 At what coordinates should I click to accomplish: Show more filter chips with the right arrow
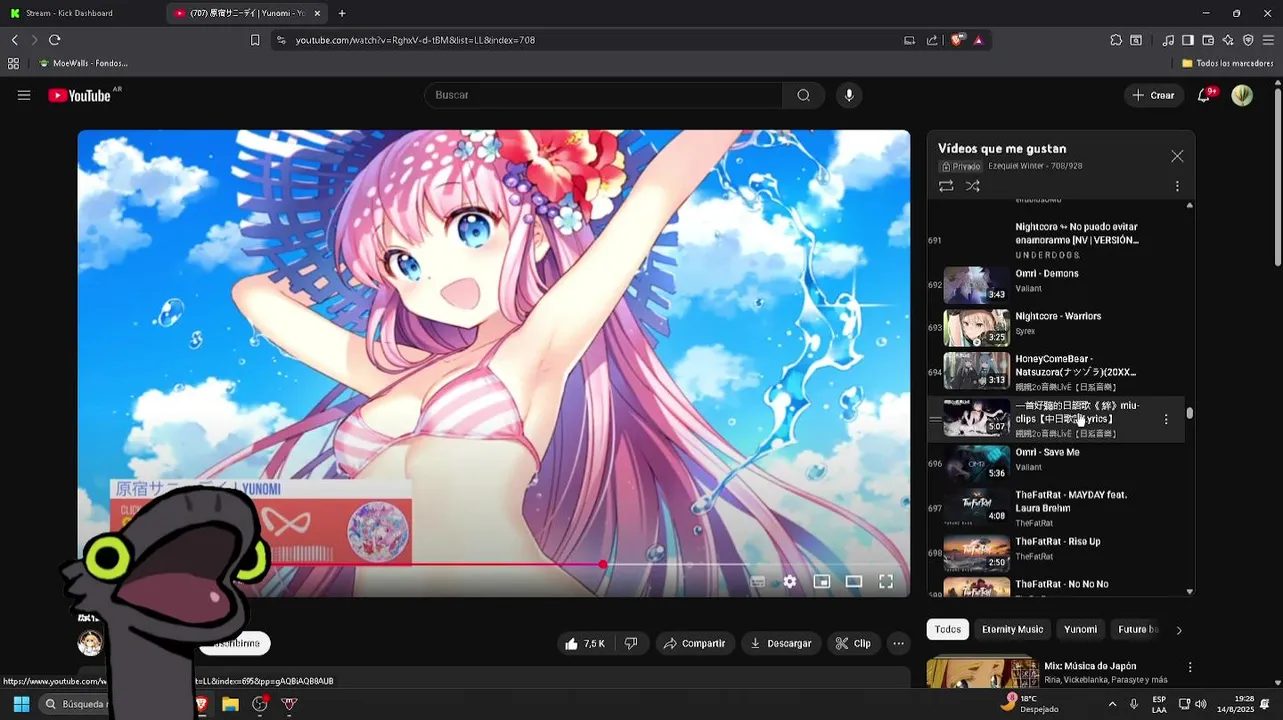1179,630
